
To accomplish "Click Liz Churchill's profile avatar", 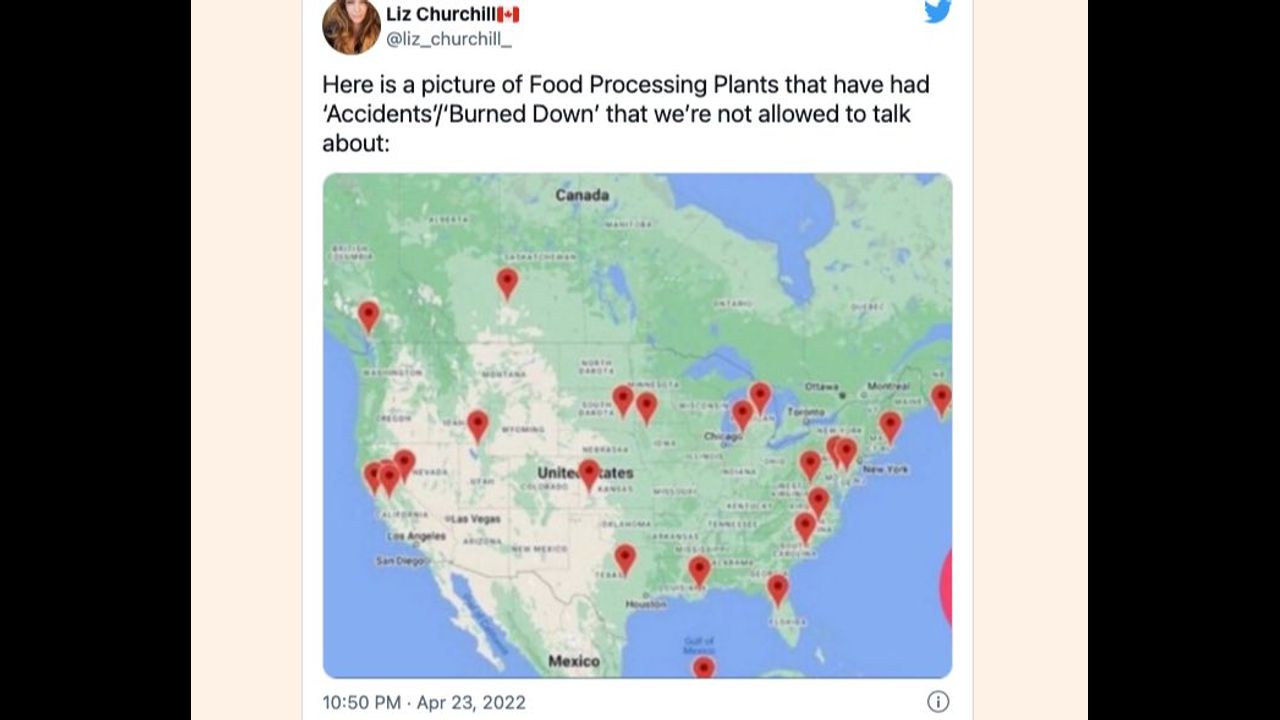I will pyautogui.click(x=351, y=26).
